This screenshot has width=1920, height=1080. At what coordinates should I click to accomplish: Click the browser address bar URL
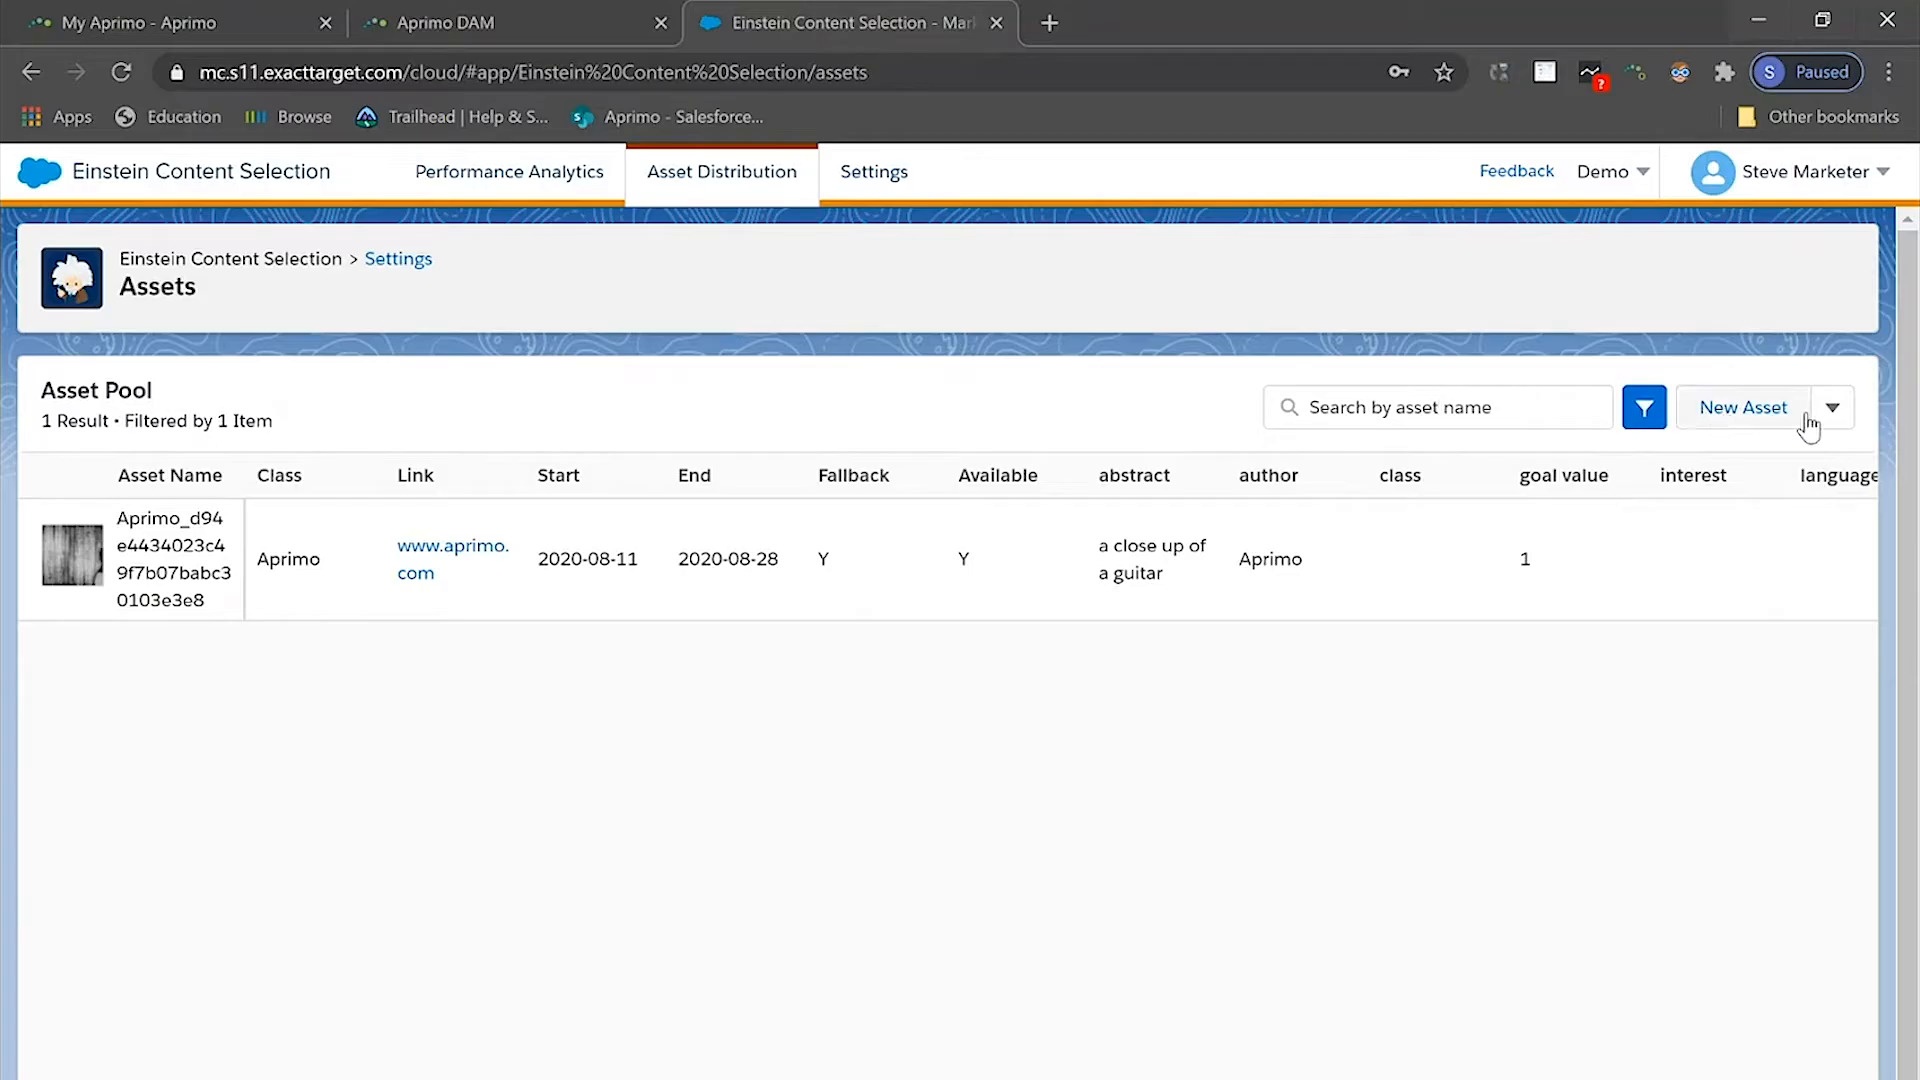click(533, 72)
